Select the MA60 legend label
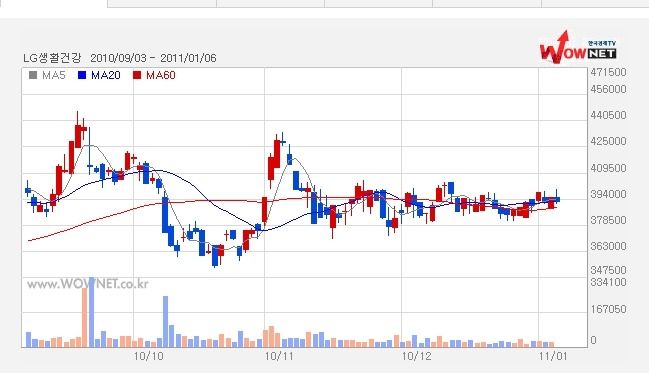This screenshot has height=373, width=649. click(x=161, y=75)
